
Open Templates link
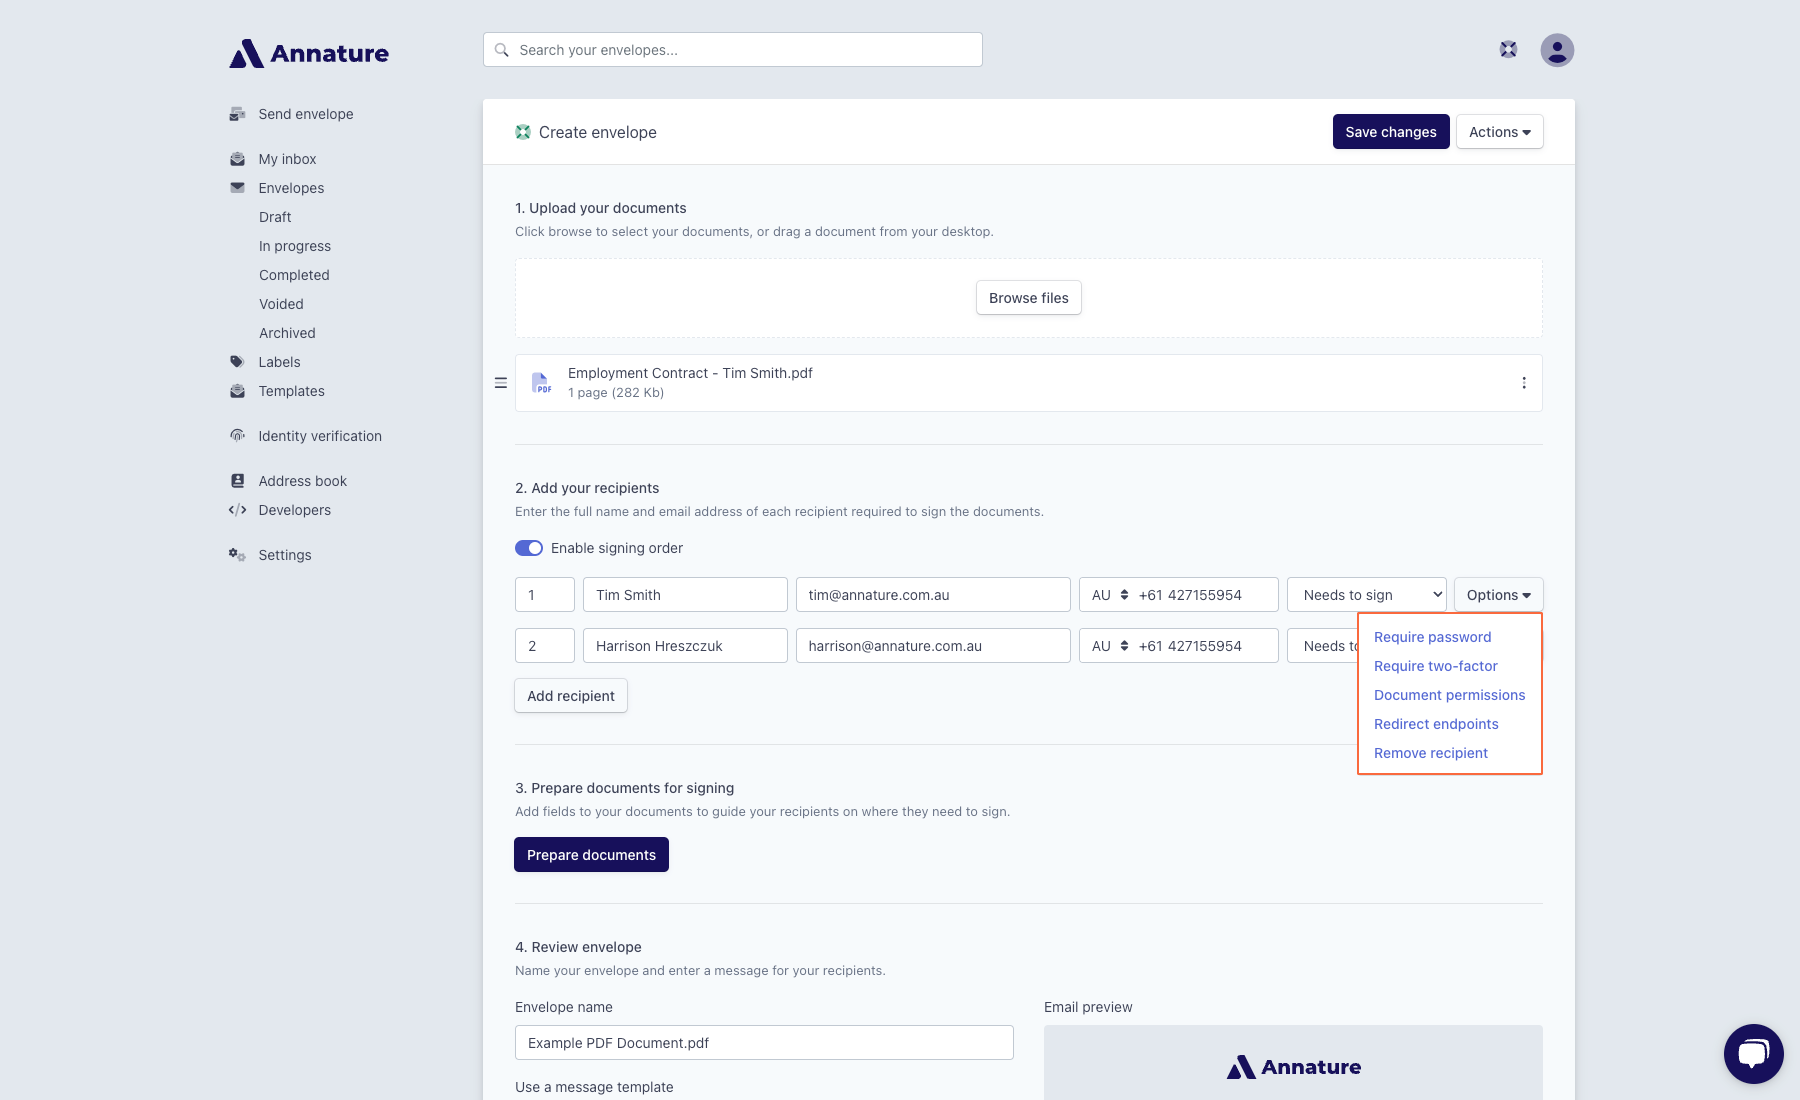(x=291, y=391)
